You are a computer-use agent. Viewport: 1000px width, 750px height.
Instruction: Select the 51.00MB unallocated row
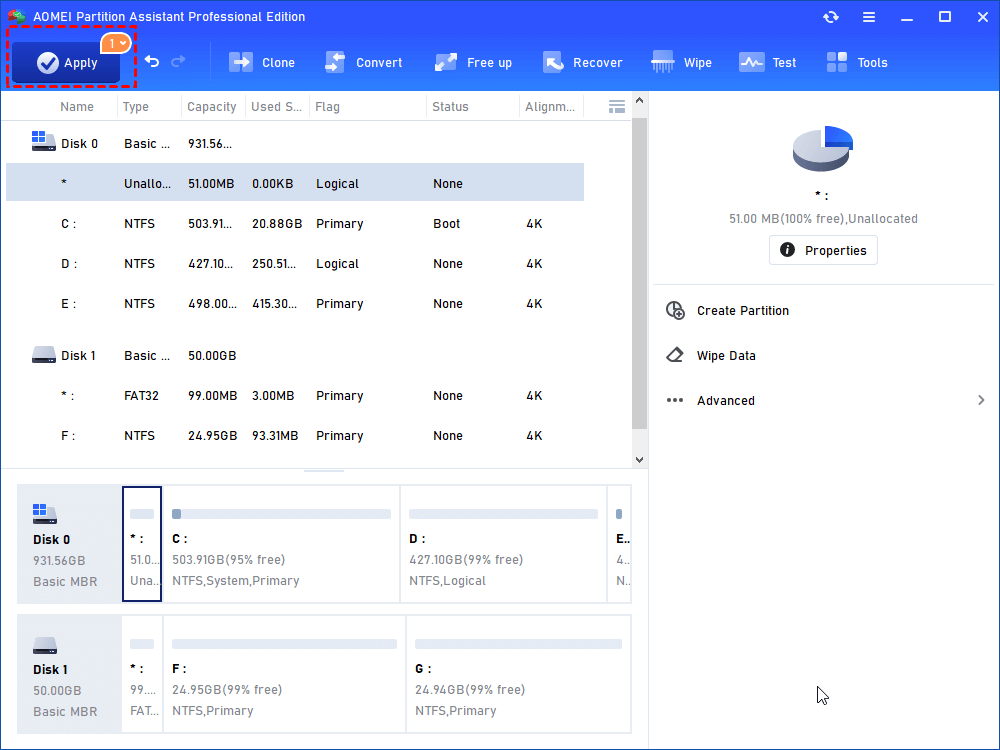[295, 183]
